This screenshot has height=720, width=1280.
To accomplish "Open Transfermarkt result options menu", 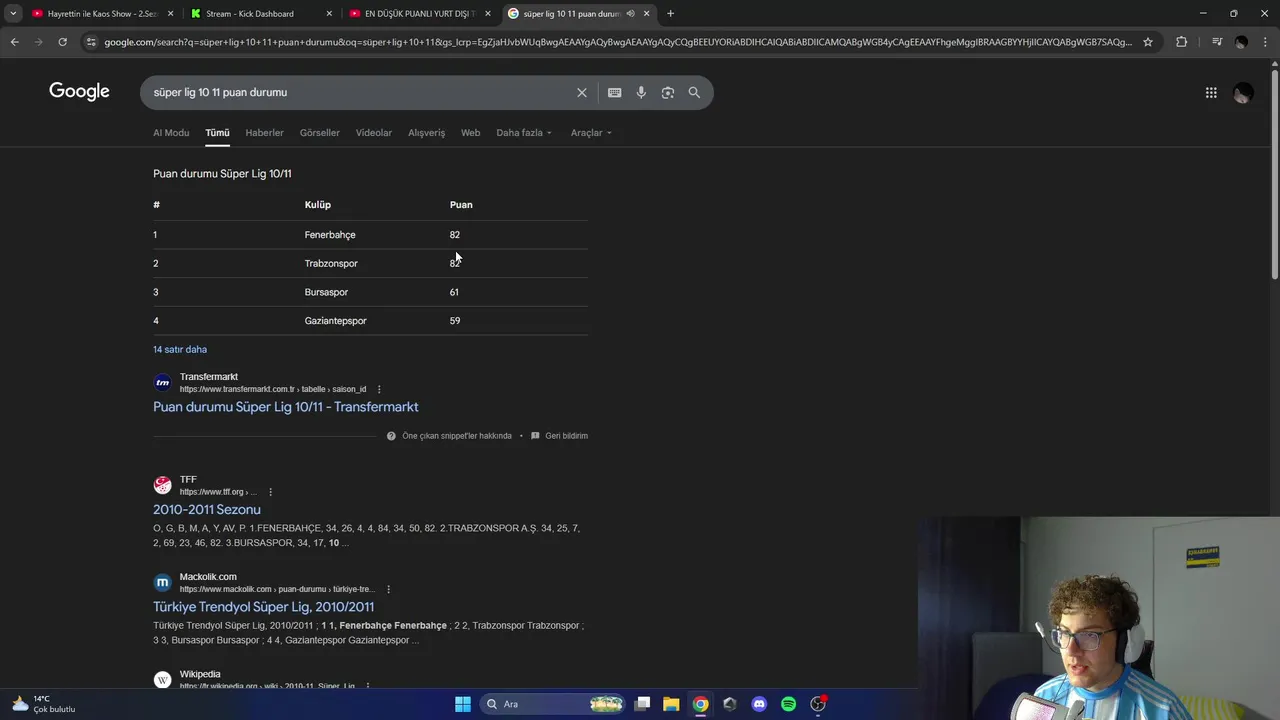I will point(379,389).
